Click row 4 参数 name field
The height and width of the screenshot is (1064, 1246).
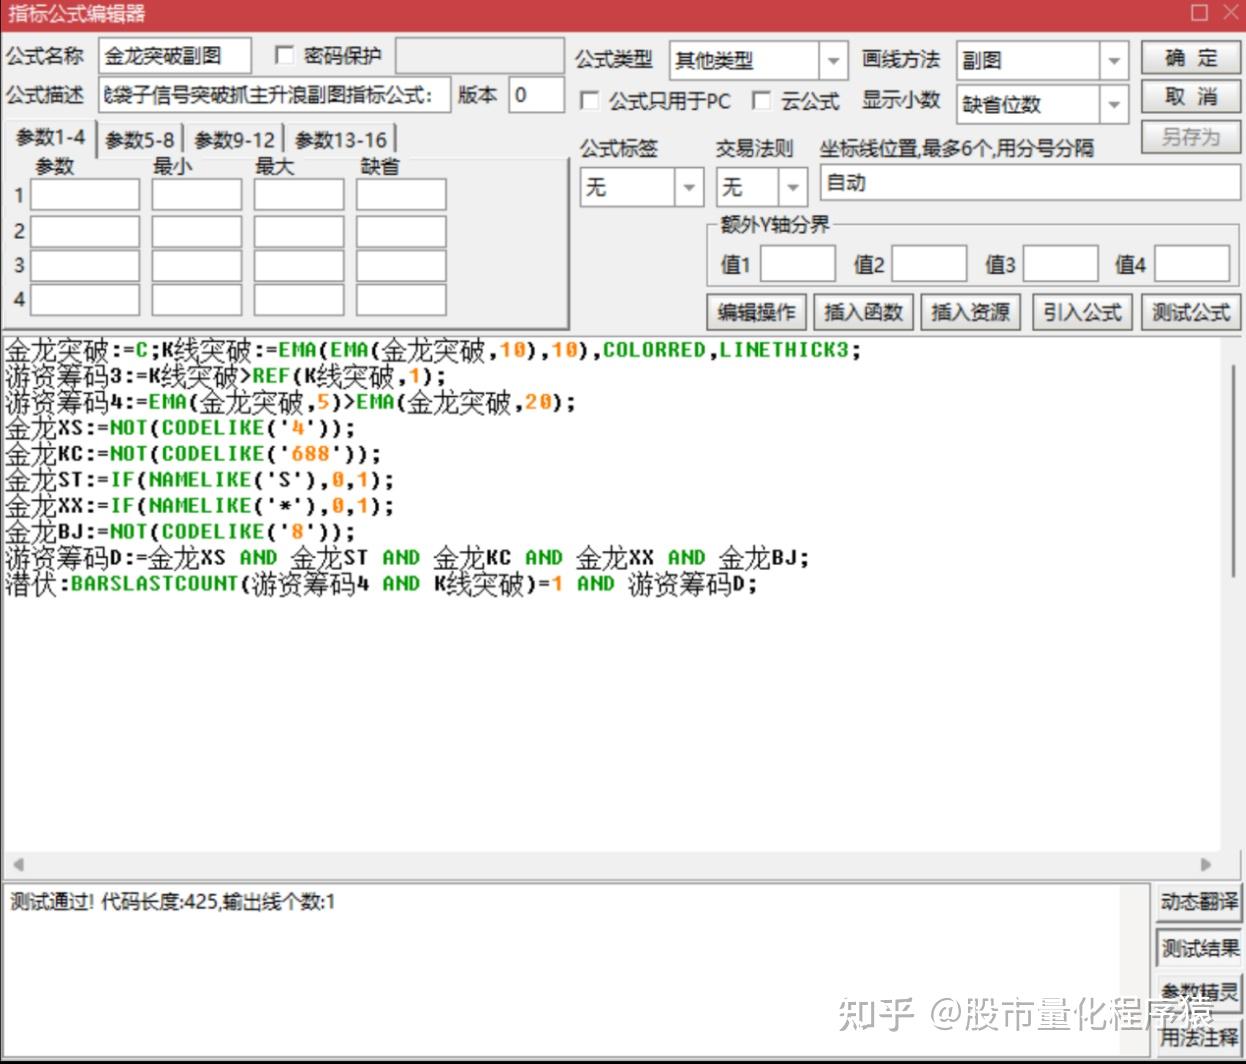click(x=85, y=299)
